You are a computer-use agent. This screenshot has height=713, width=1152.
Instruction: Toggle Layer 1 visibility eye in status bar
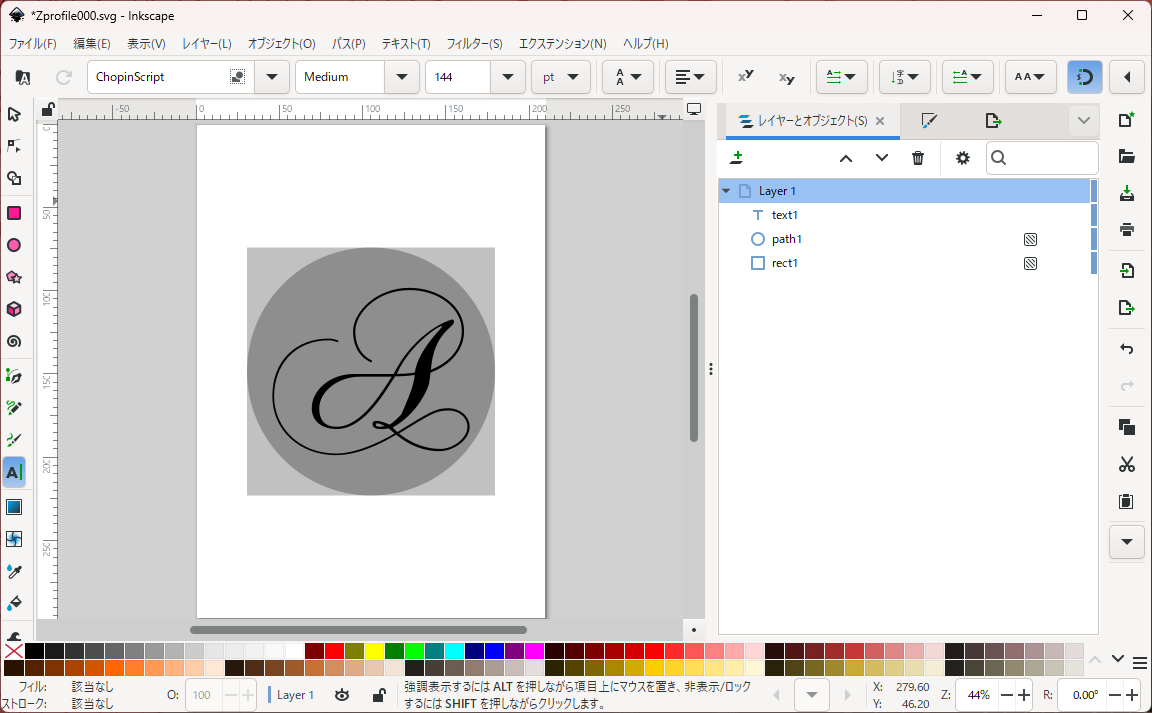point(342,695)
